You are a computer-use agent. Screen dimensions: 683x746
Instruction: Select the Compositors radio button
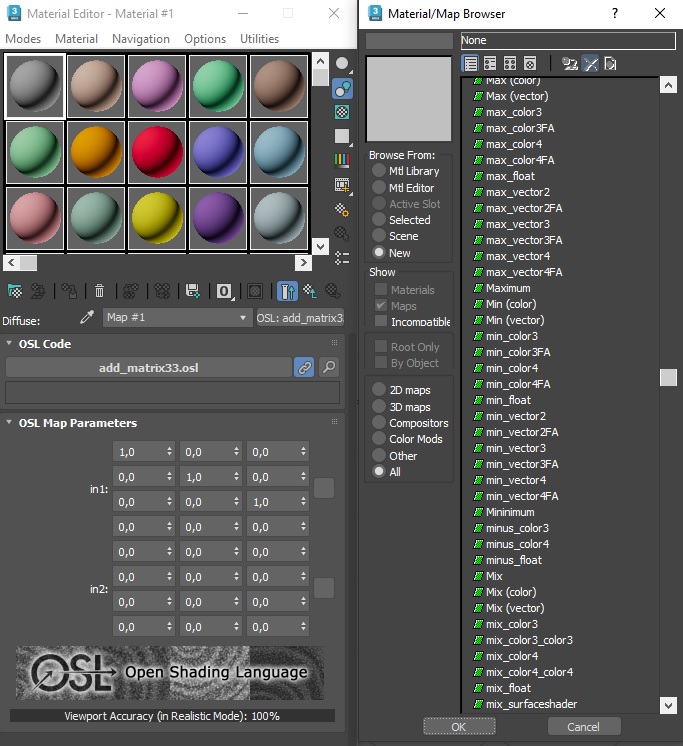click(379, 422)
